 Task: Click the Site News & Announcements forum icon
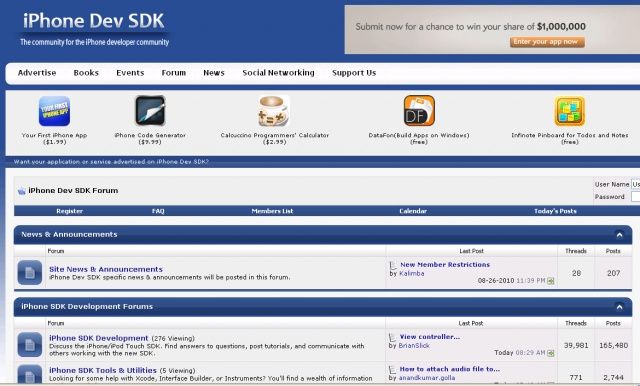29,273
